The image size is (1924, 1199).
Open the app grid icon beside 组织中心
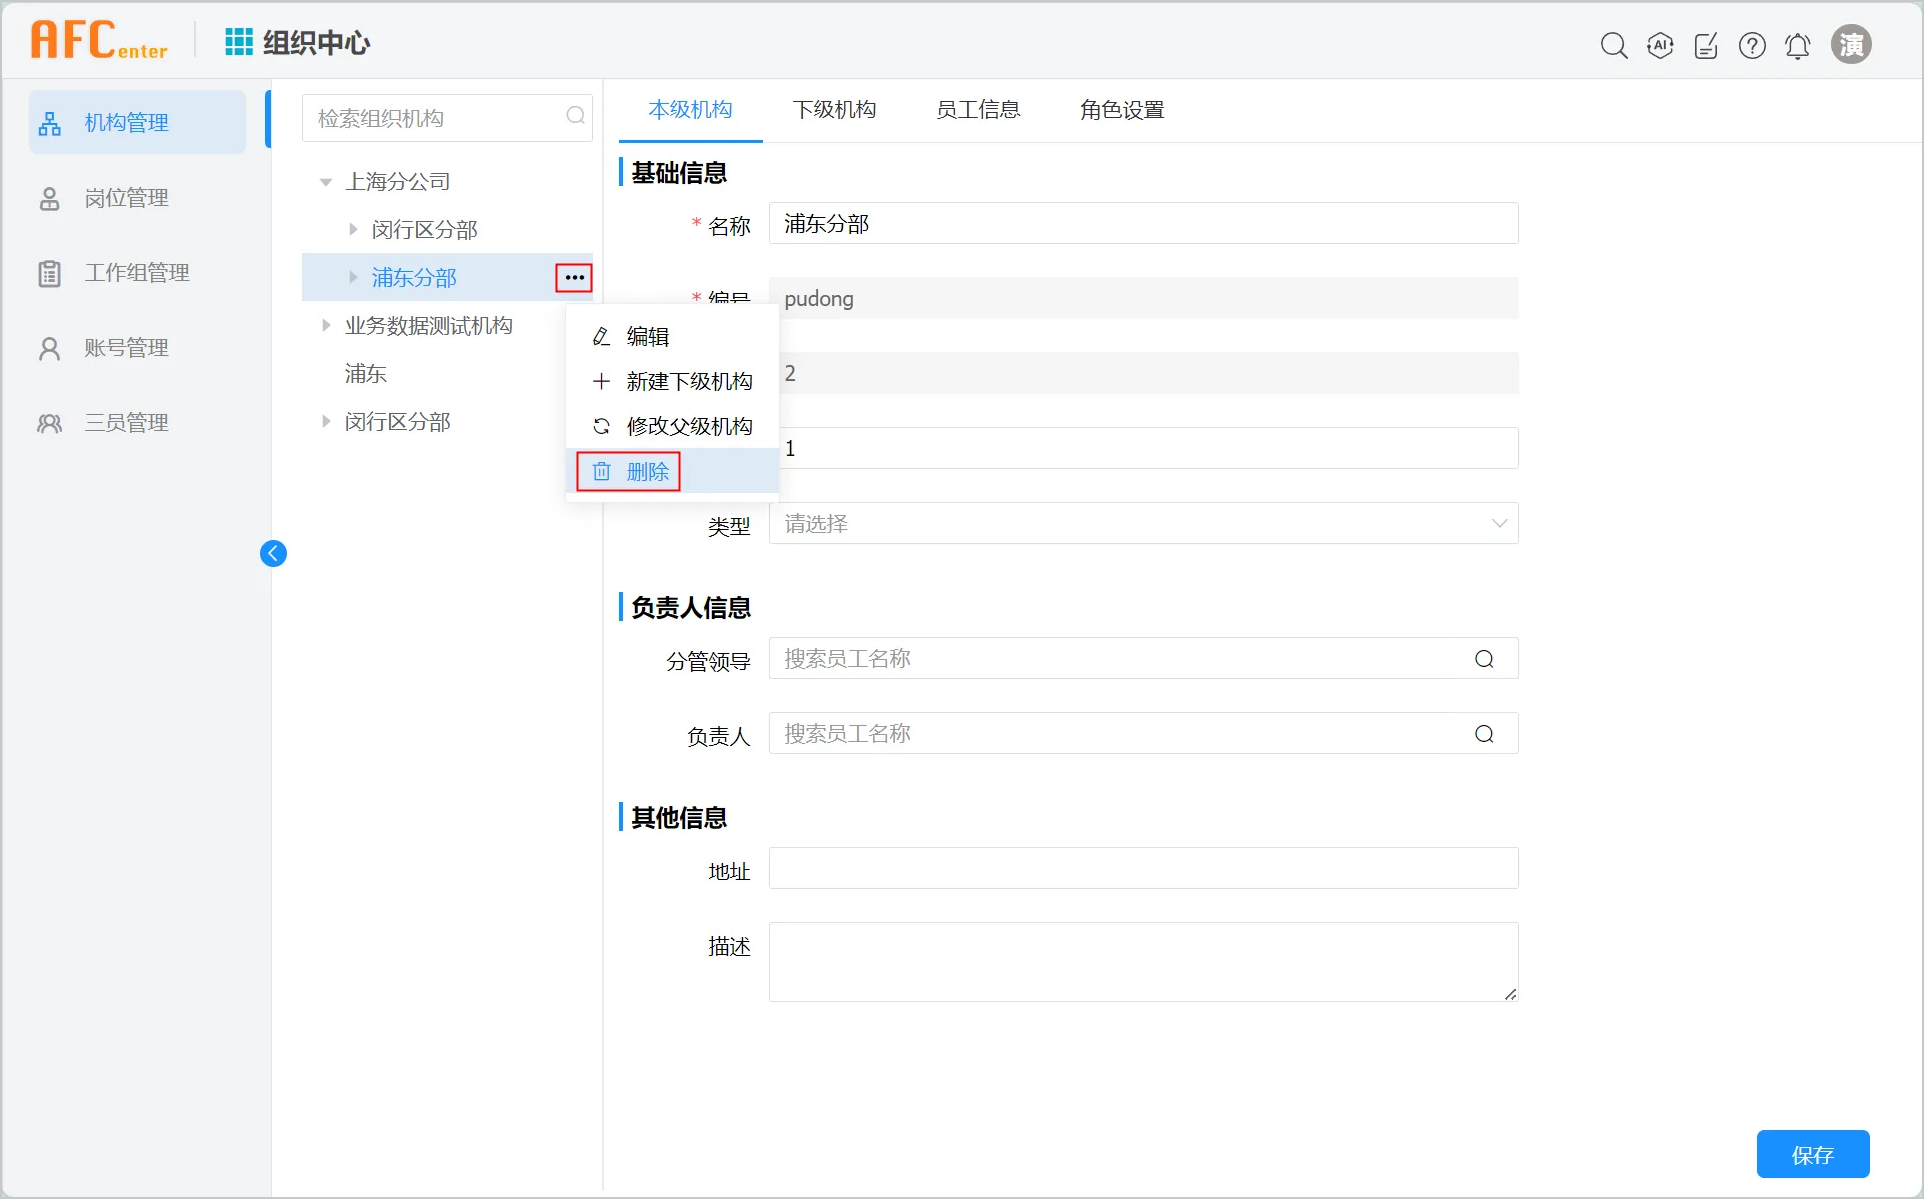(238, 42)
